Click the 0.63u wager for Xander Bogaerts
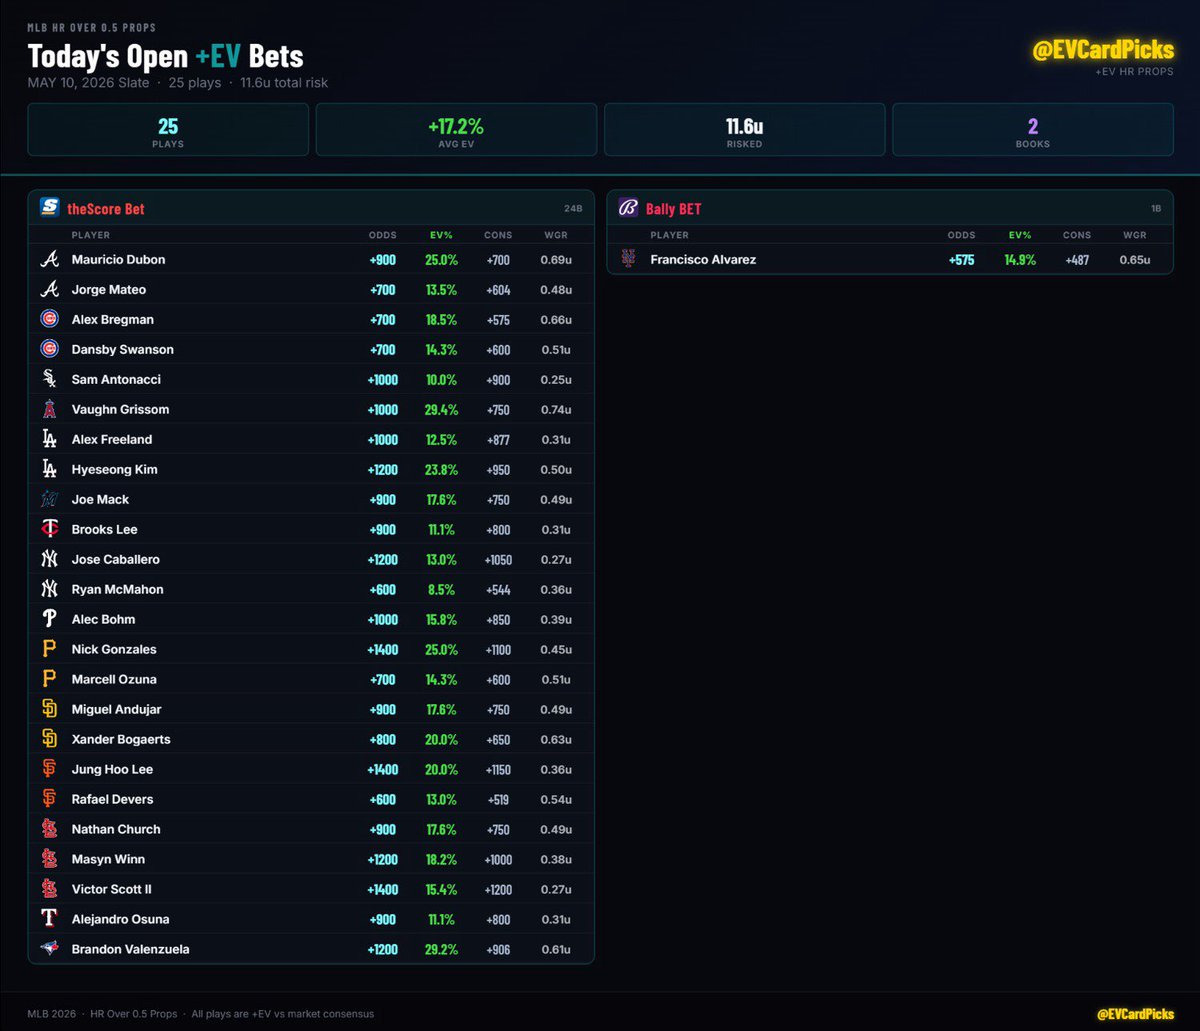 pyautogui.click(x=556, y=739)
